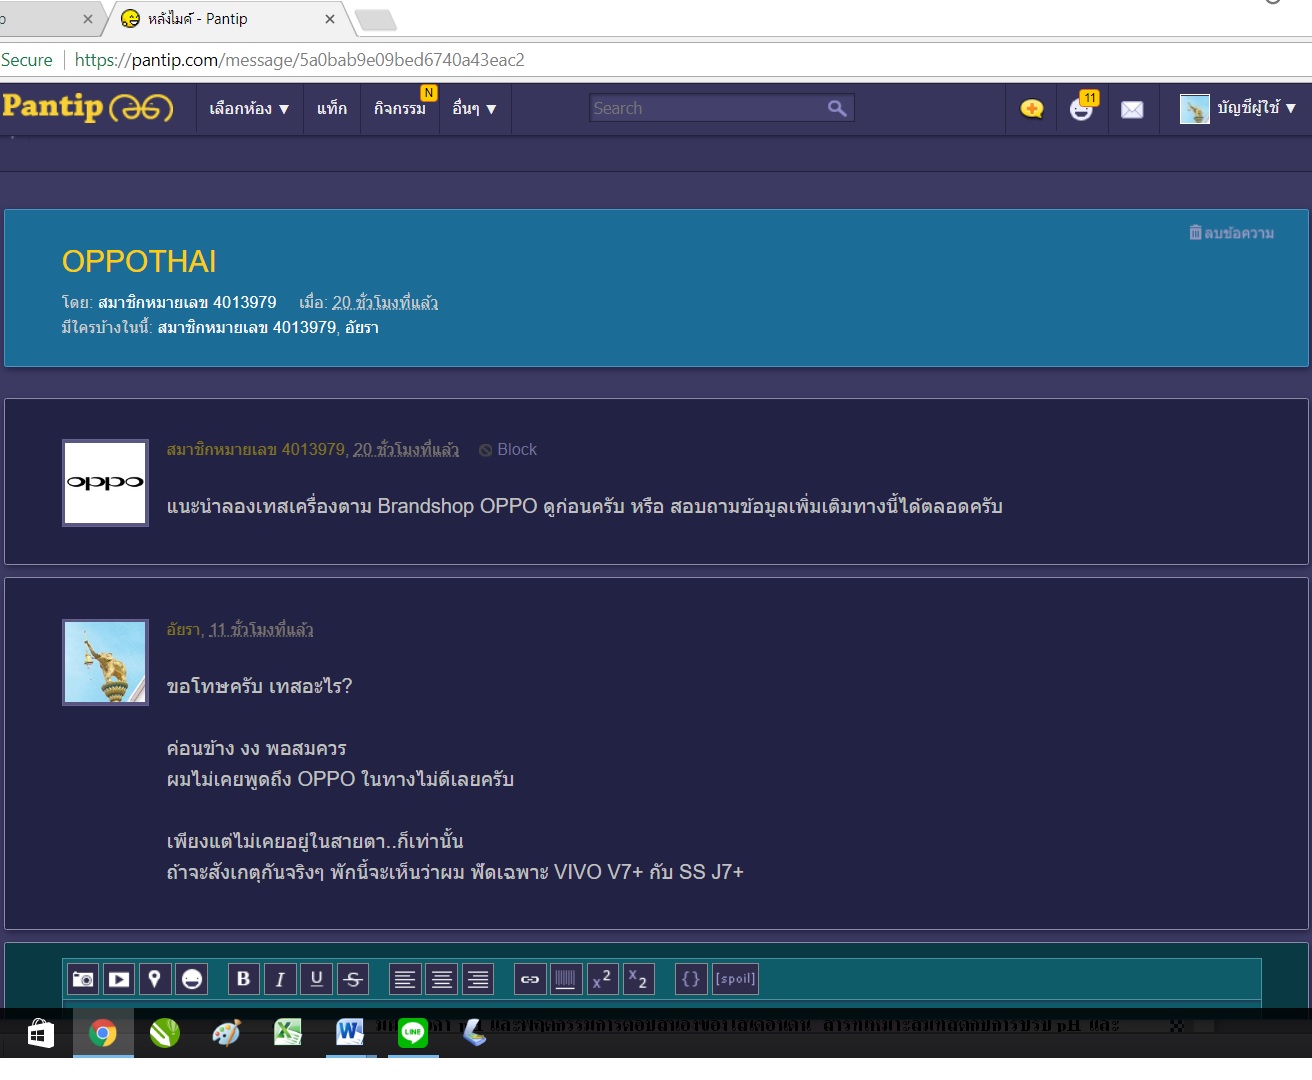The height and width of the screenshot is (1080, 1312).
Task: Open the private messages envelope icon
Action: pyautogui.click(x=1132, y=109)
